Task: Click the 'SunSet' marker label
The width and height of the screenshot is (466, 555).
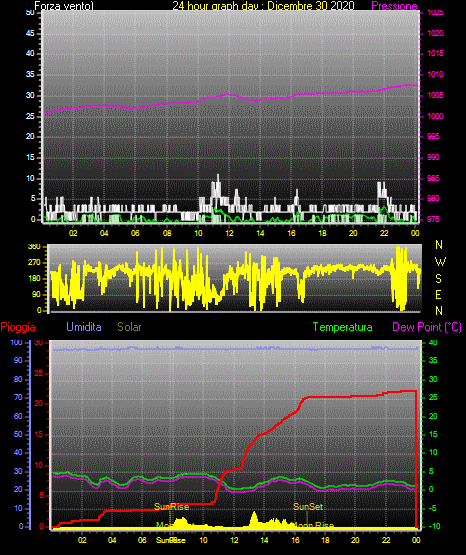Action: coord(308,507)
